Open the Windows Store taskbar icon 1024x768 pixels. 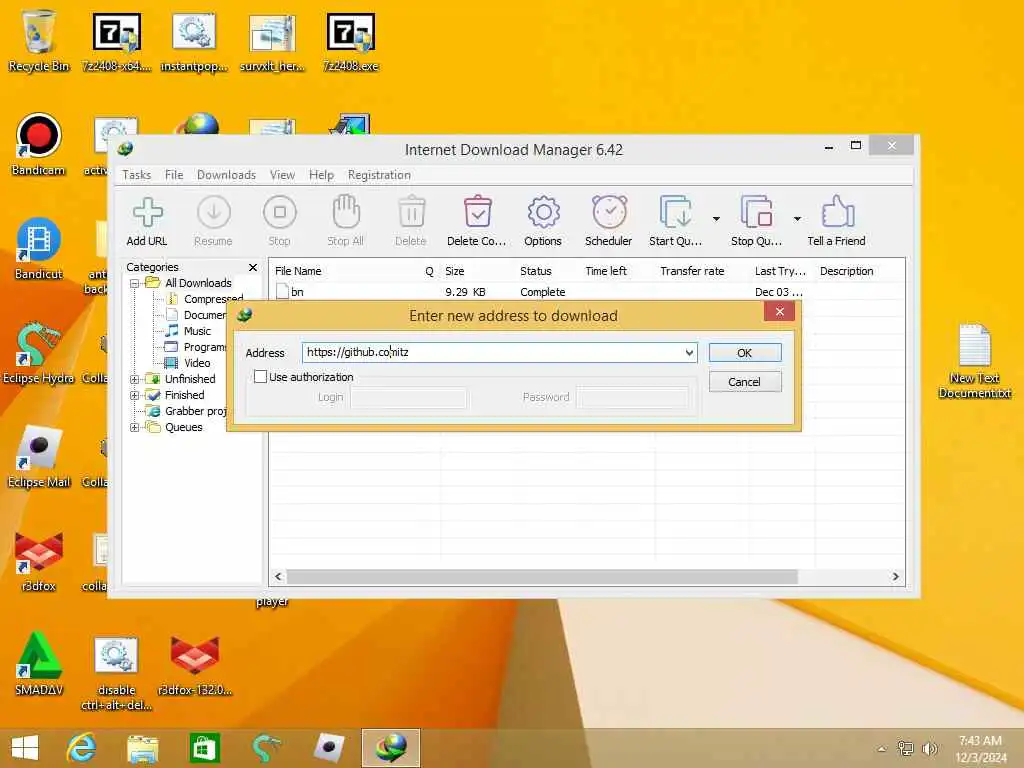pyautogui.click(x=204, y=748)
